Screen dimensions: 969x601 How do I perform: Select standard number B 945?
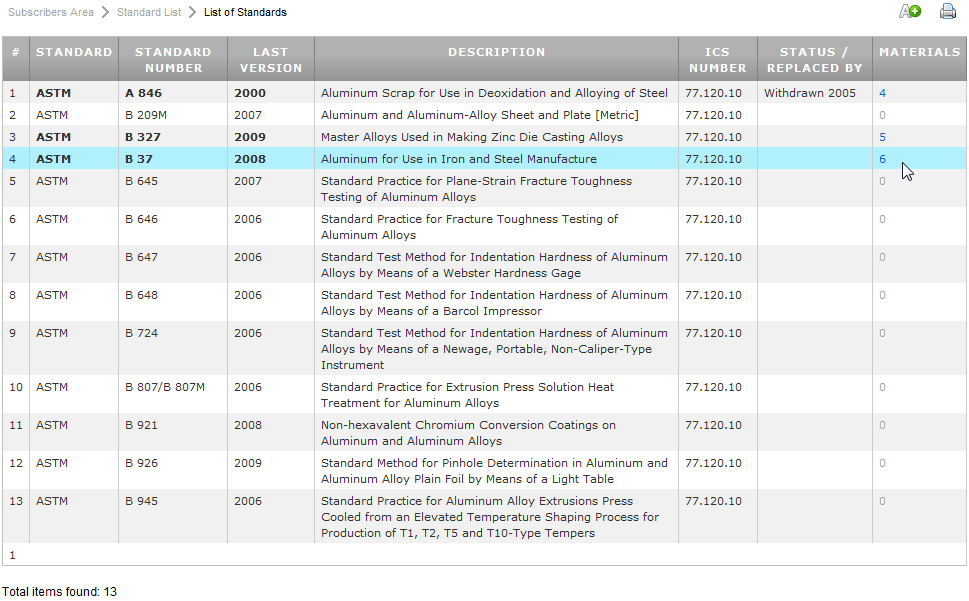click(x=142, y=502)
